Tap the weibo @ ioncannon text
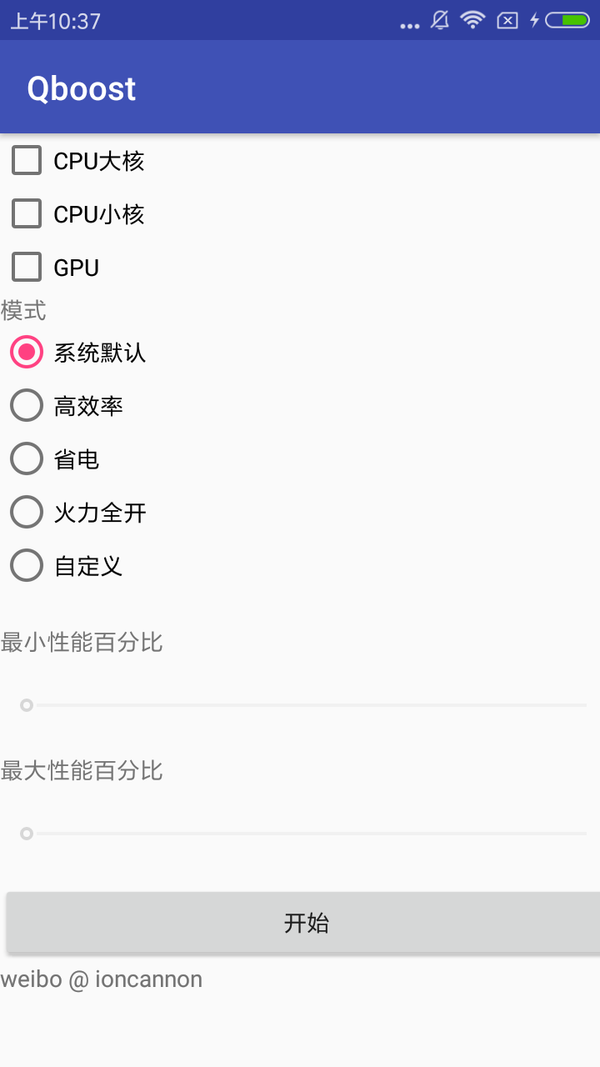Image resolution: width=600 pixels, height=1067 pixels. (102, 979)
